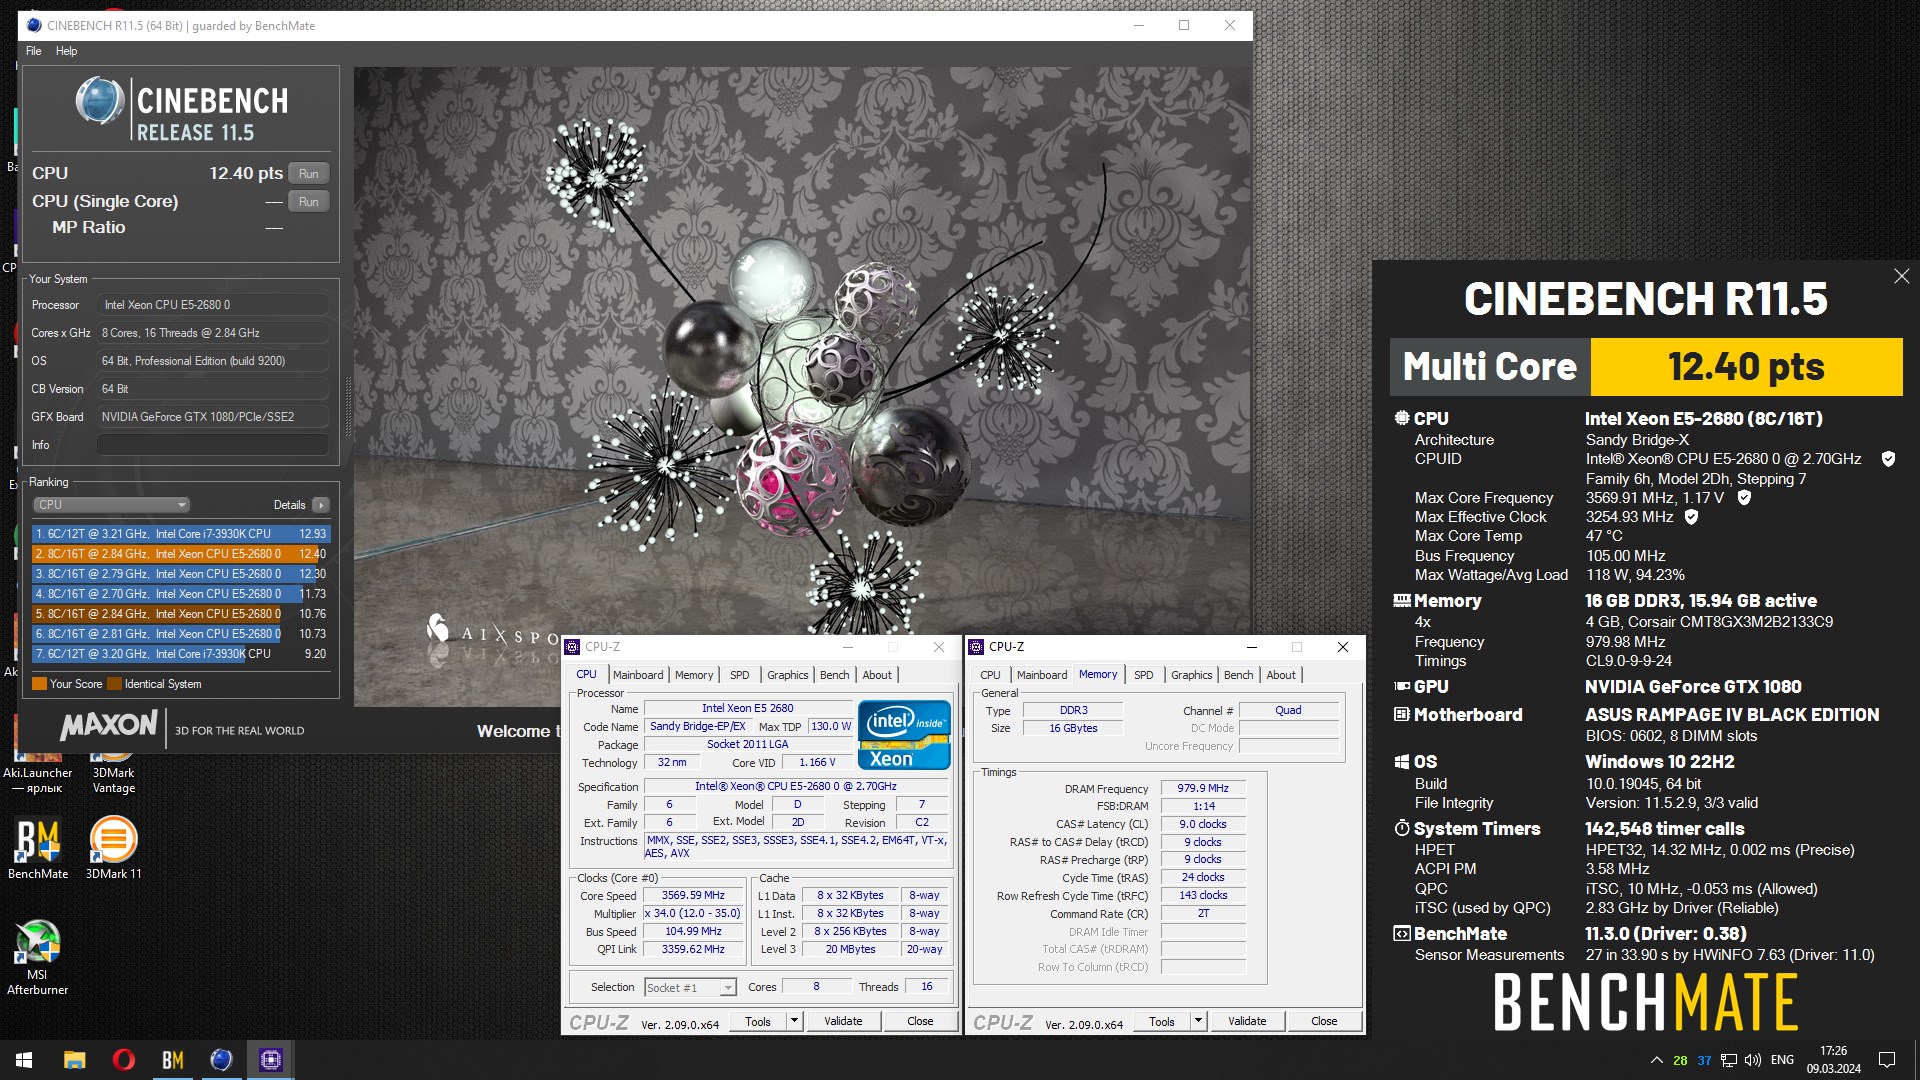Open the notification center icon
Screen dimensions: 1920x1080
1887,1060
